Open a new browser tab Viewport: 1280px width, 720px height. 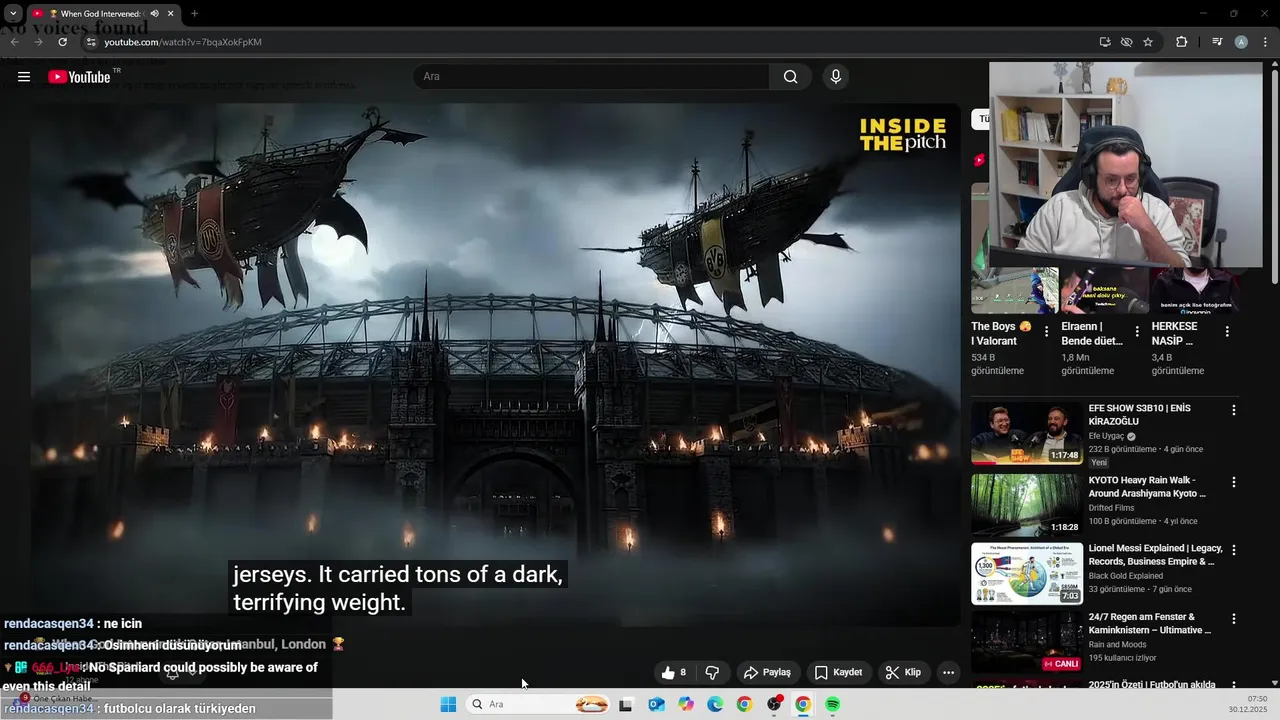tap(194, 14)
